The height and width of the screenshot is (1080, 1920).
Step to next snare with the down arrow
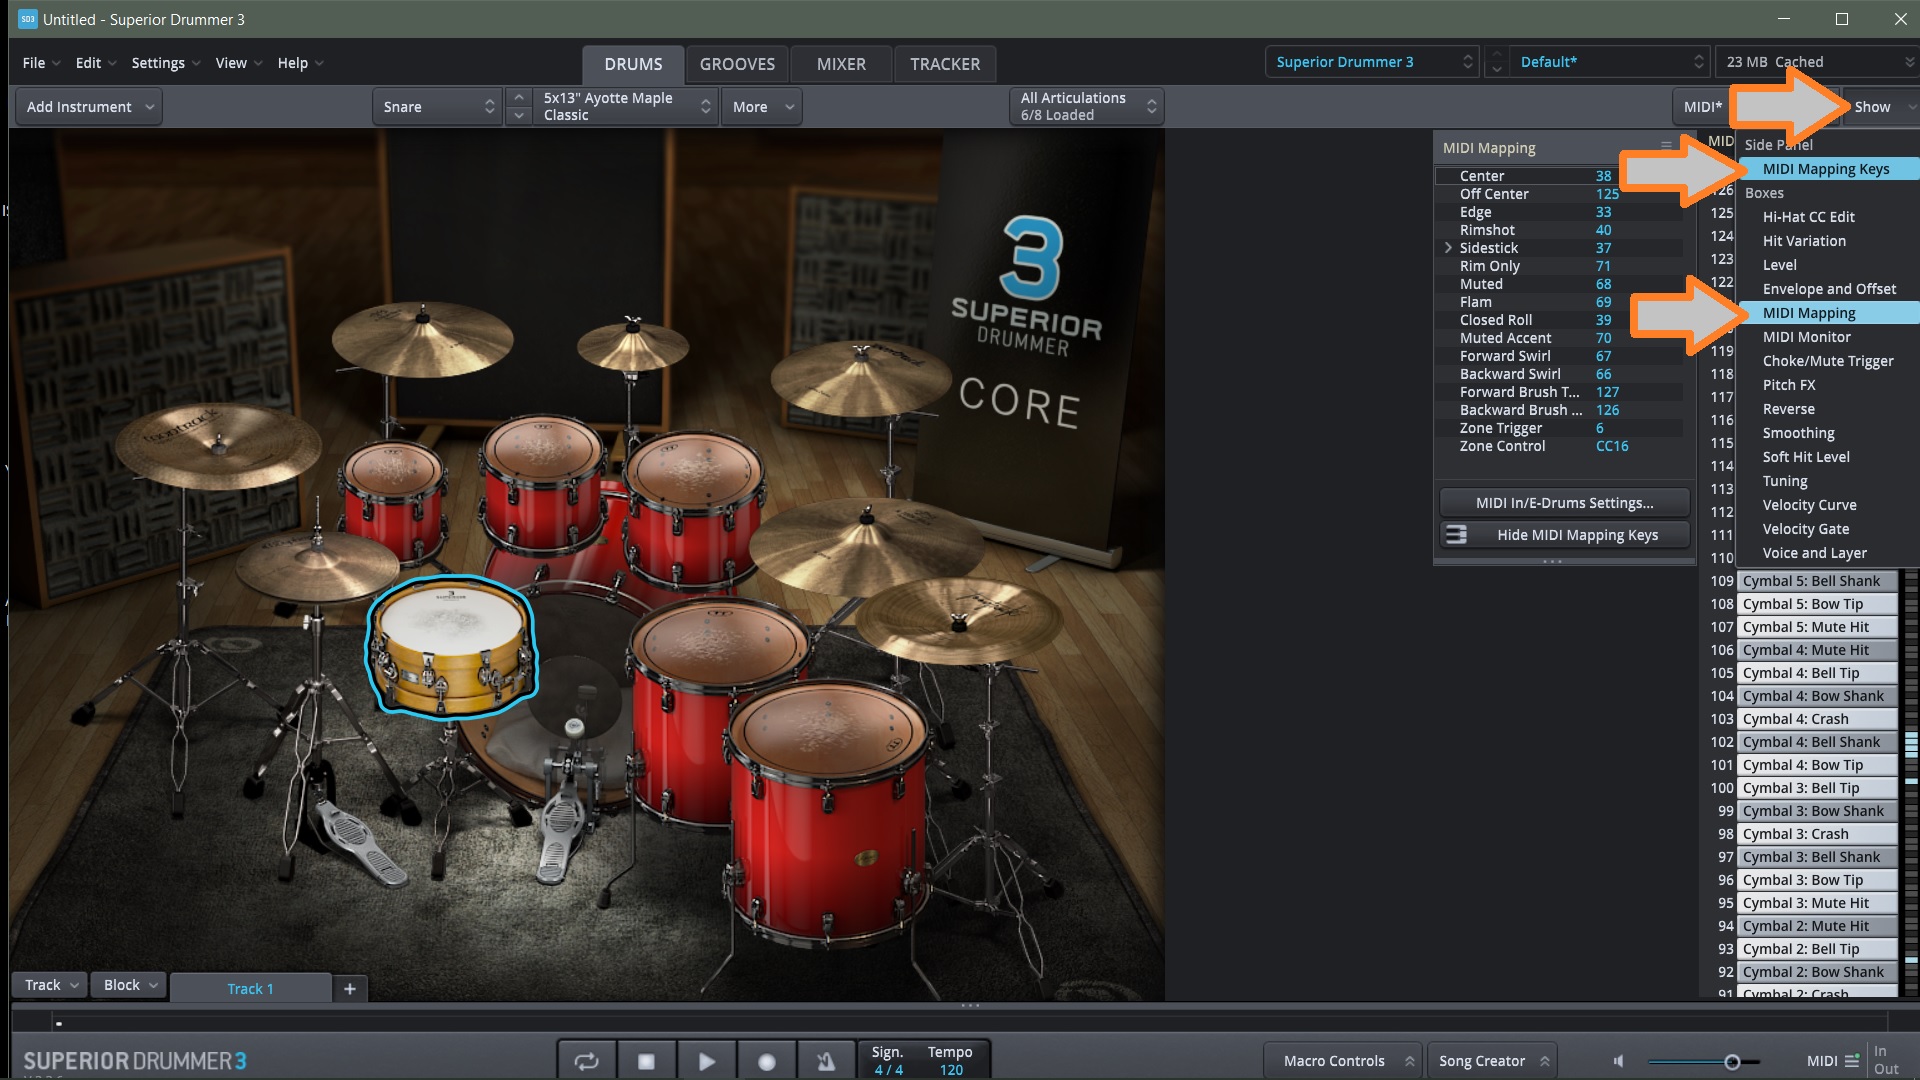coord(518,115)
